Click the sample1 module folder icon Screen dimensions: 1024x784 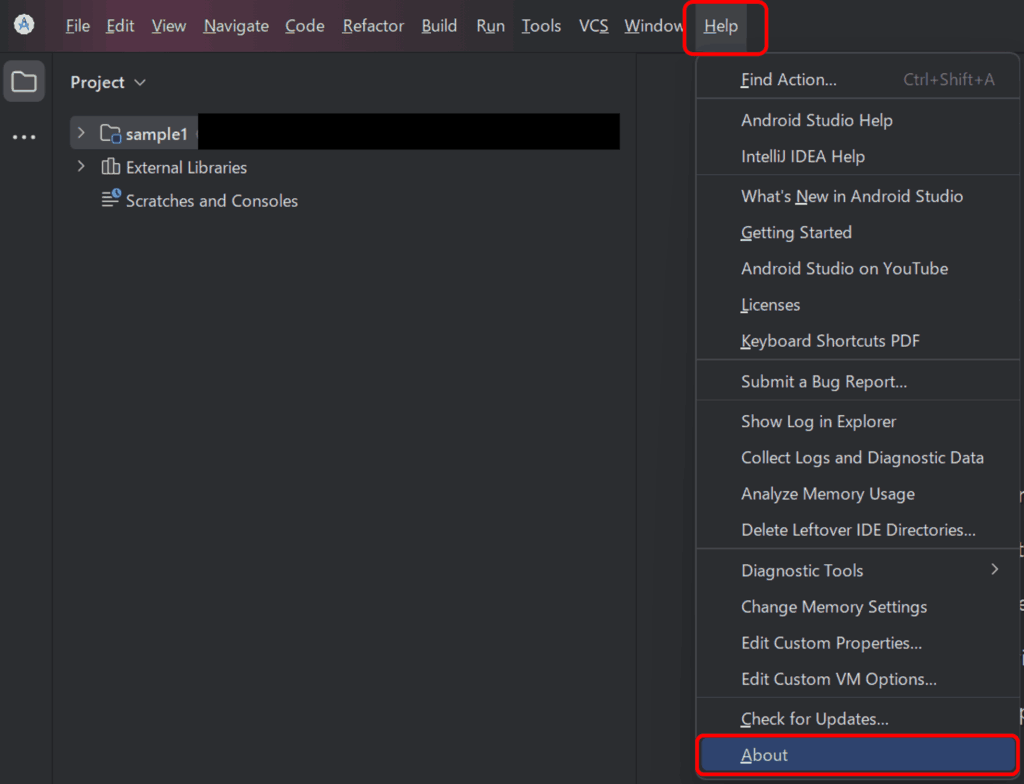[x=110, y=133]
